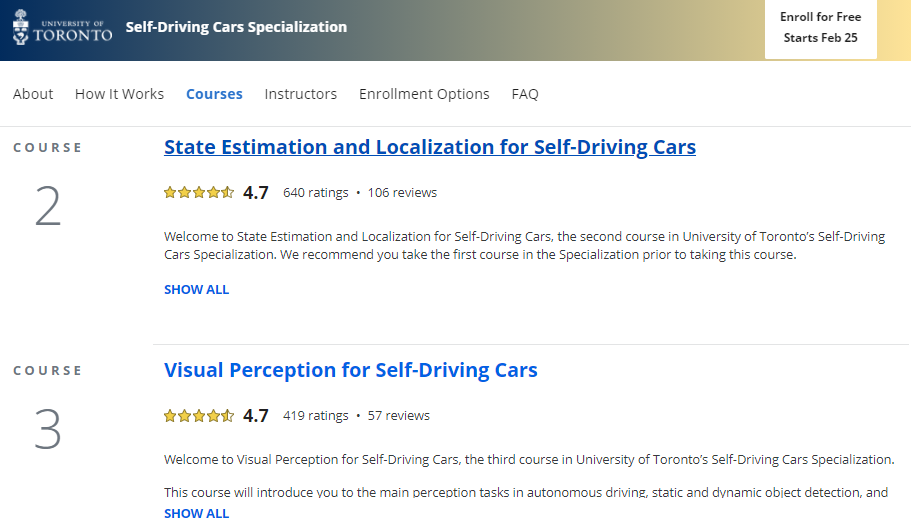Viewport: 911px width, 529px height.
Task: Click the 106 reviews text
Action: tap(402, 192)
